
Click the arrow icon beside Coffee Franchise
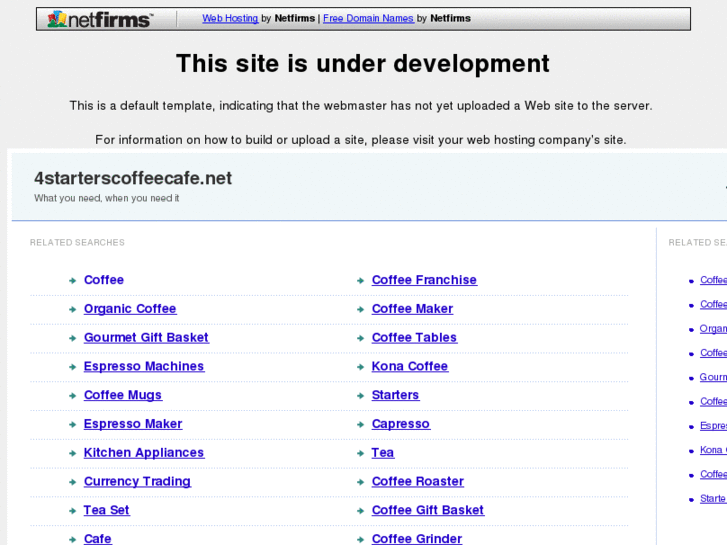360,281
